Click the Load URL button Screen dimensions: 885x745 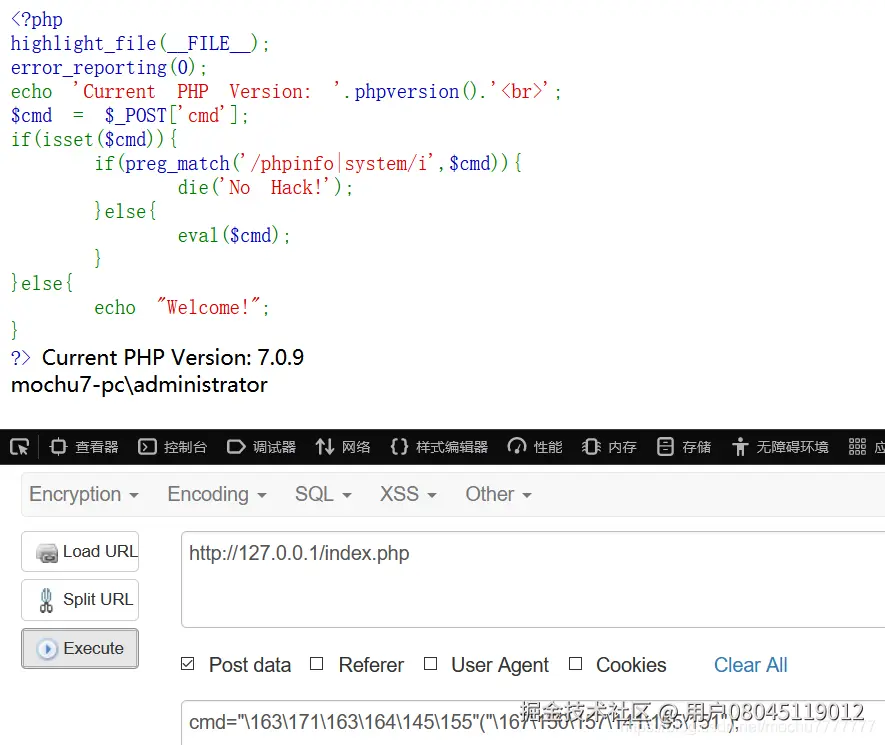(x=80, y=551)
